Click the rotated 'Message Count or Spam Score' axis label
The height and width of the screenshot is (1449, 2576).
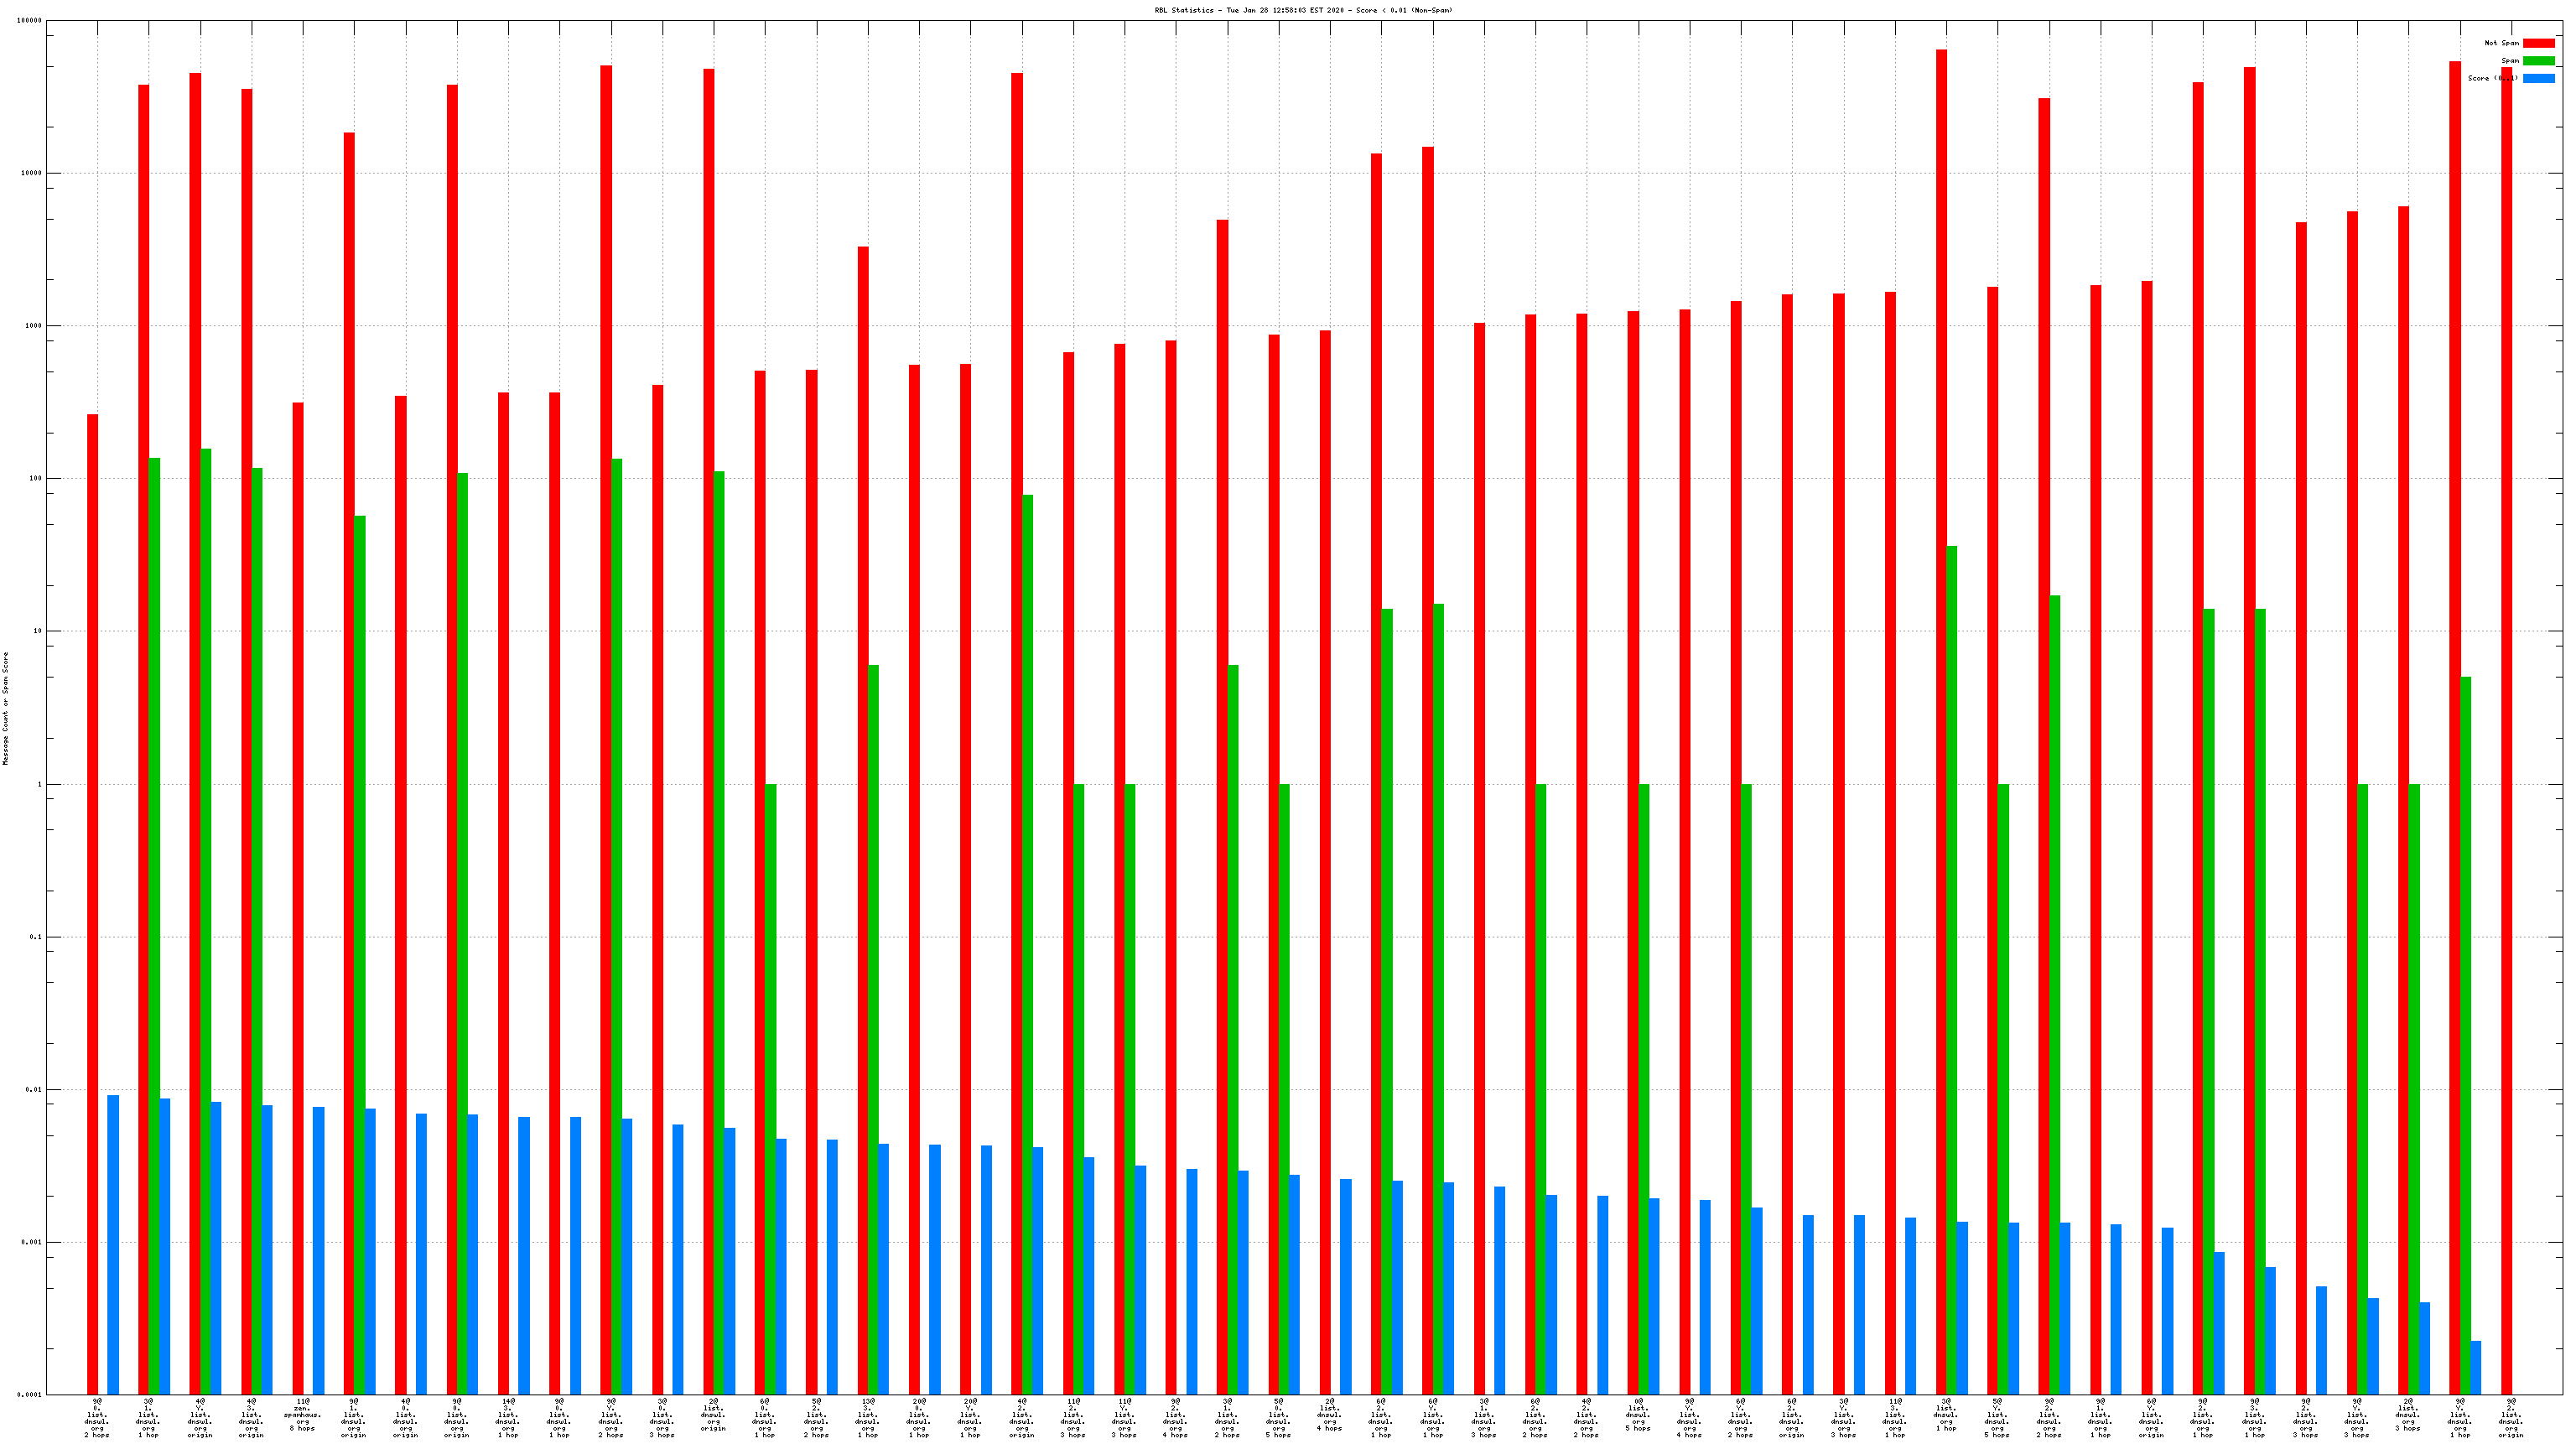tap(5, 708)
